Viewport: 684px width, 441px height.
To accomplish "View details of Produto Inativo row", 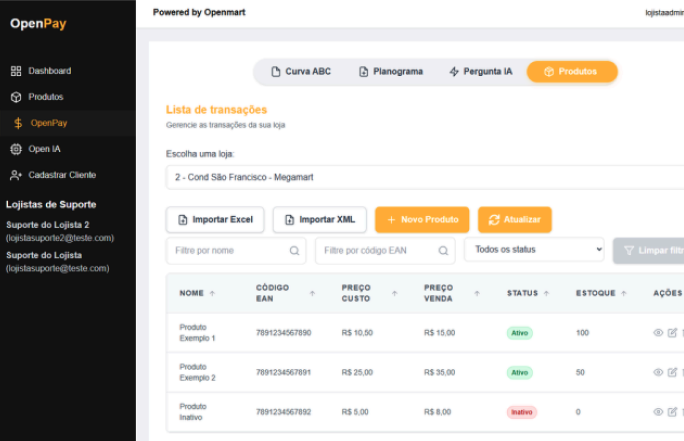I will 658,412.
